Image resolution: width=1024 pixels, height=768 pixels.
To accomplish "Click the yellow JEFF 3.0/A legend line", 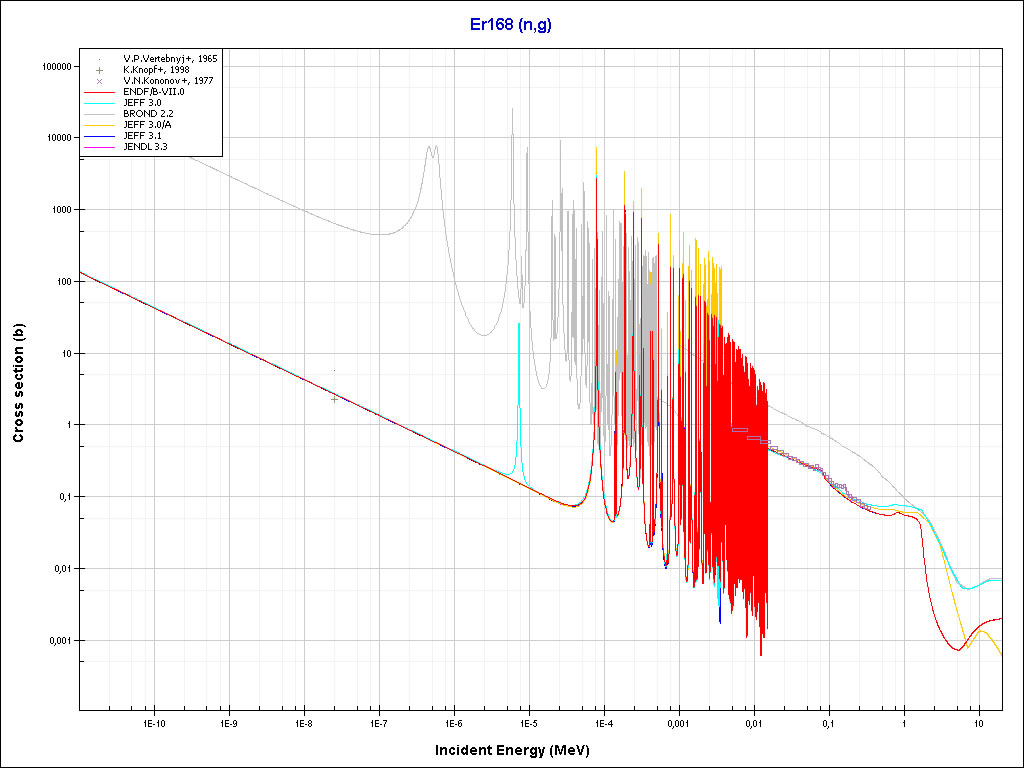I will pyautogui.click(x=100, y=125).
